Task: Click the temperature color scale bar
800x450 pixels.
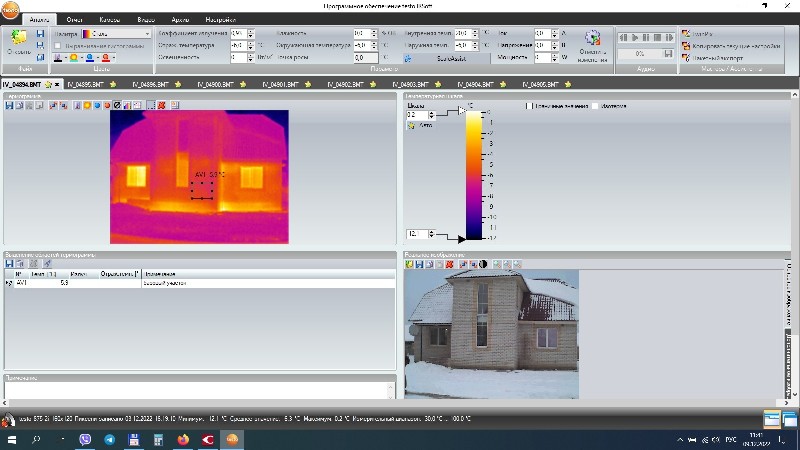Action: (475, 175)
